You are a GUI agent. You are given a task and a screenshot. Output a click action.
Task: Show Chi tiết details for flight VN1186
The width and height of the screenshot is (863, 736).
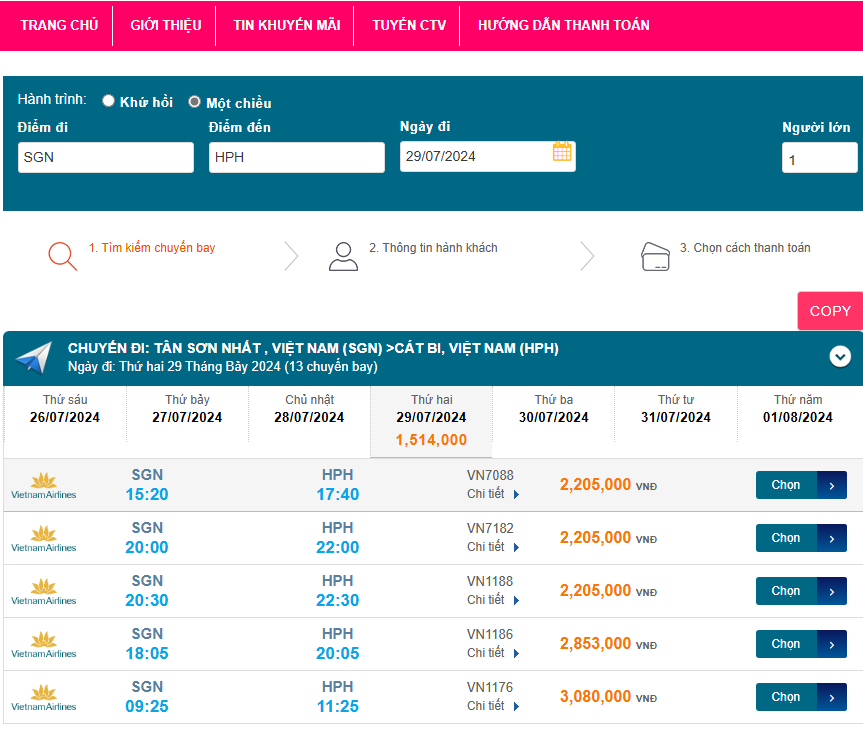coord(493,653)
